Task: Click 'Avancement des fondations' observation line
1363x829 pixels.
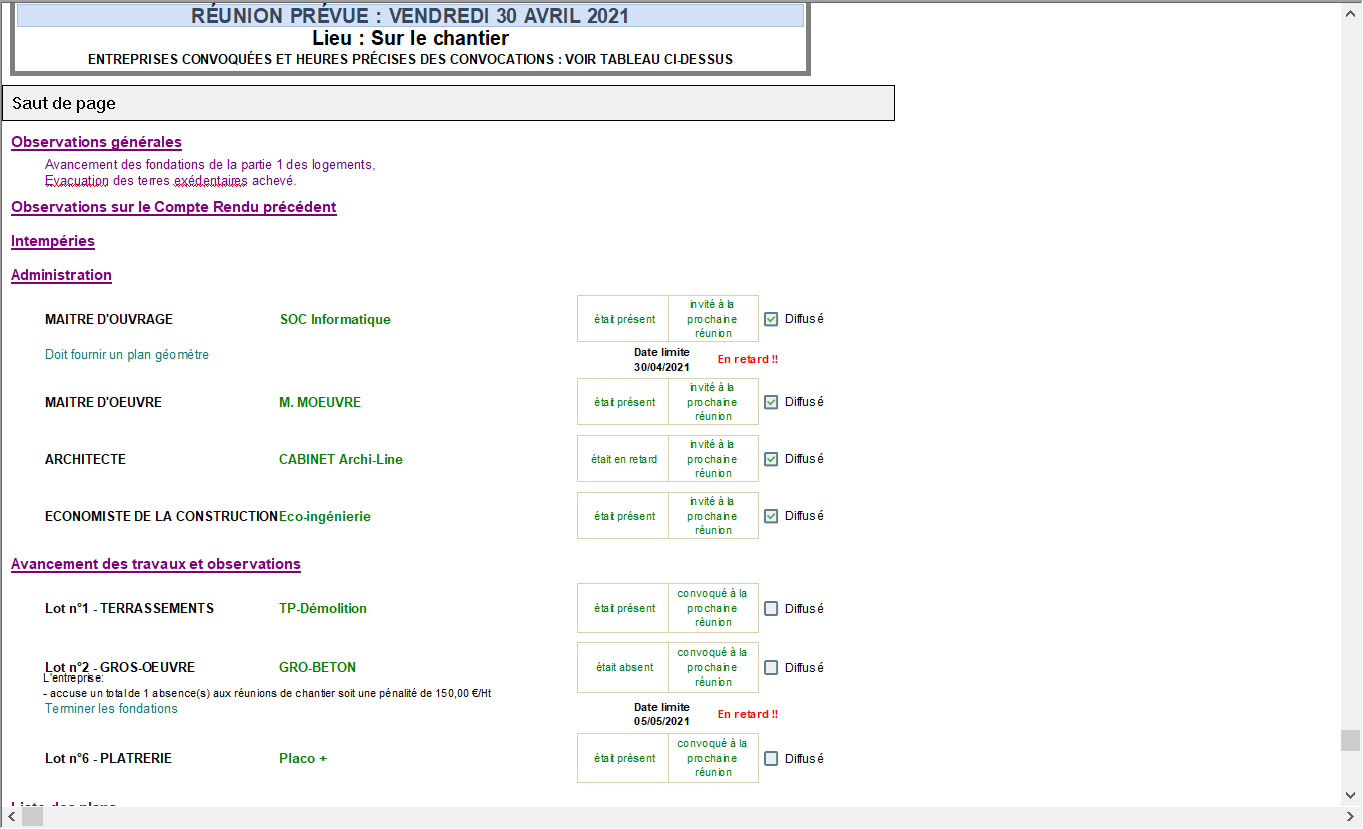Action: [210, 165]
